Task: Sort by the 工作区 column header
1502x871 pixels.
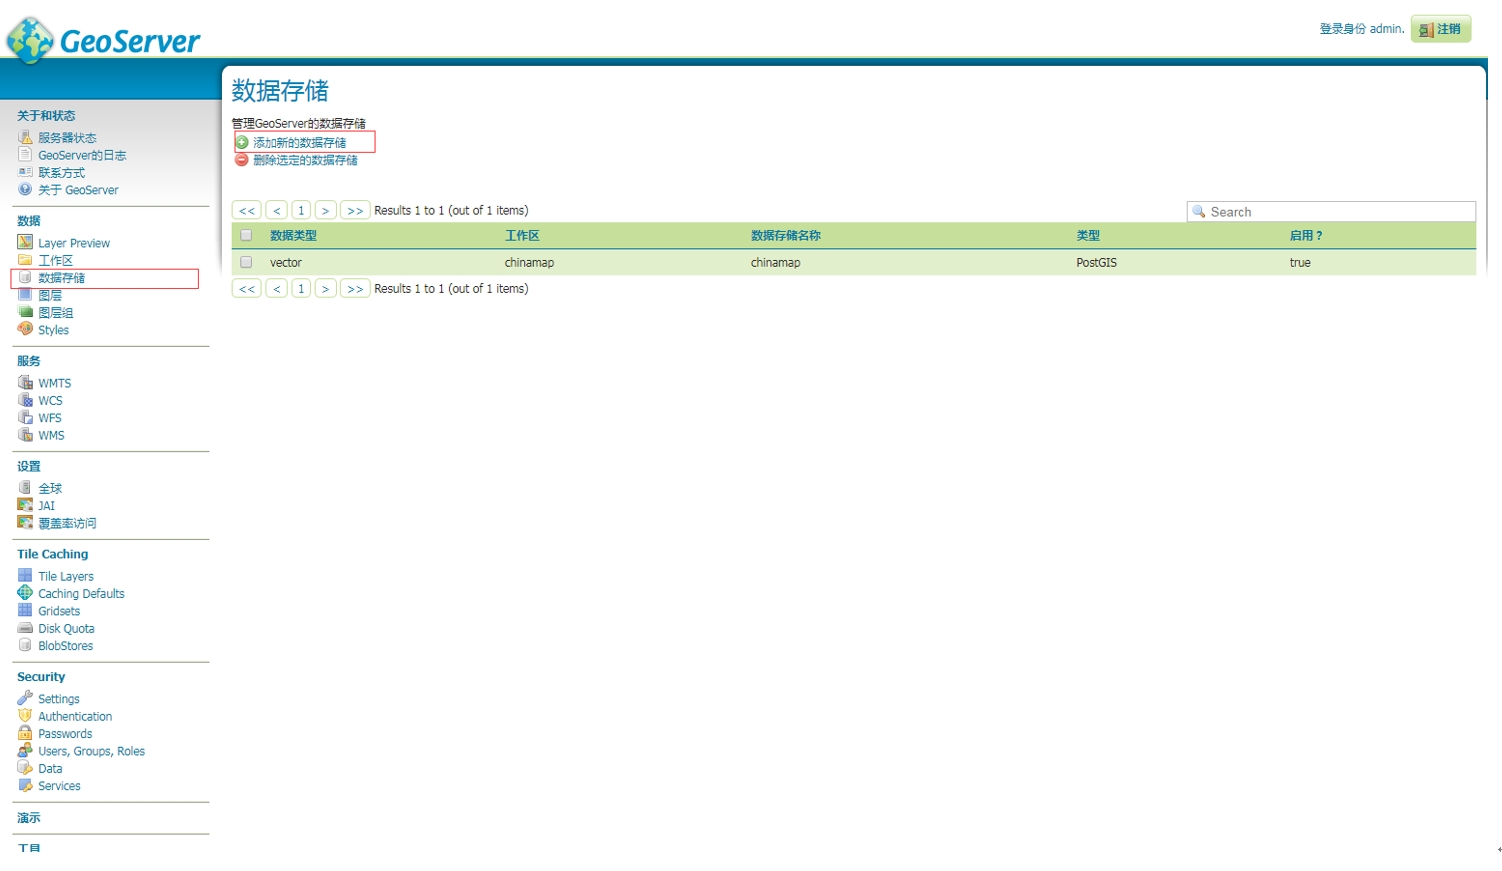Action: (x=522, y=236)
